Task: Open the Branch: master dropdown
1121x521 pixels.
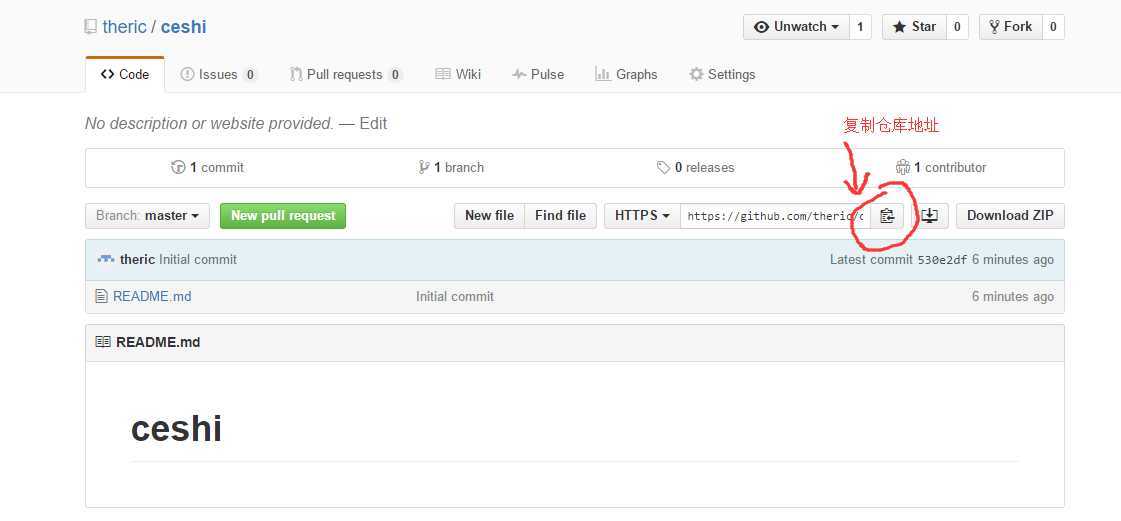Action: (147, 216)
